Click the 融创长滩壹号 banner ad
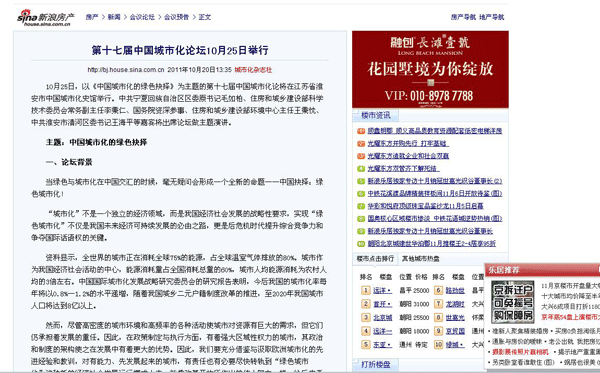Image resolution: width=600 pixels, height=373 pixels. tap(430, 69)
